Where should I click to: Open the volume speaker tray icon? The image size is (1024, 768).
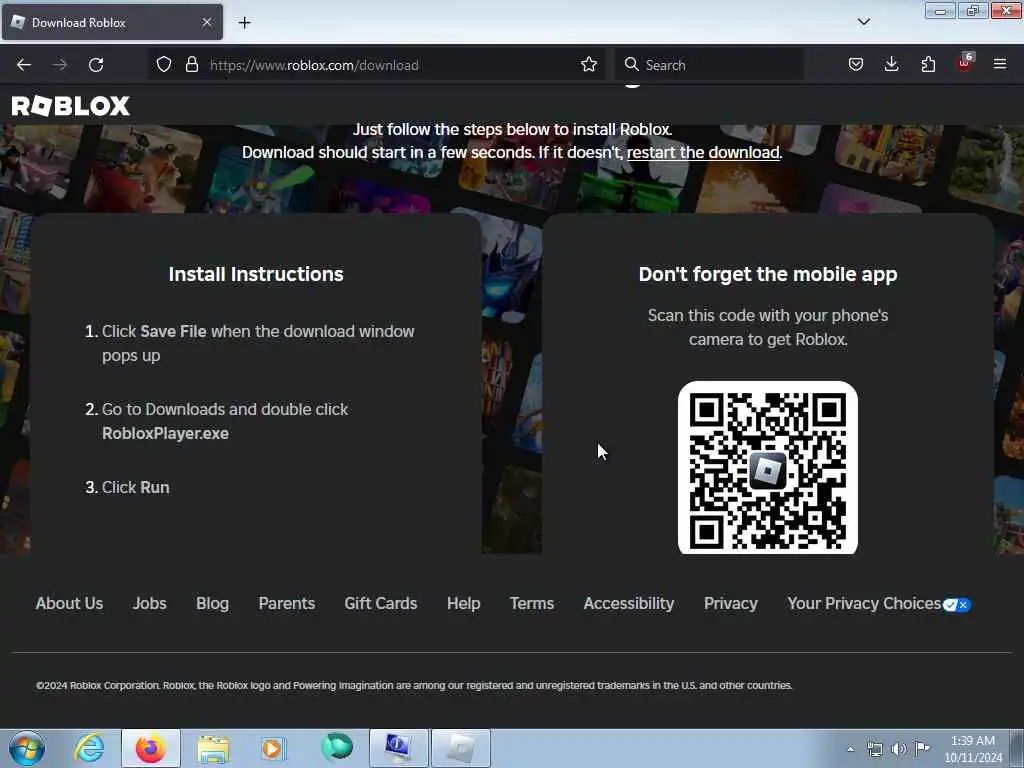899,749
